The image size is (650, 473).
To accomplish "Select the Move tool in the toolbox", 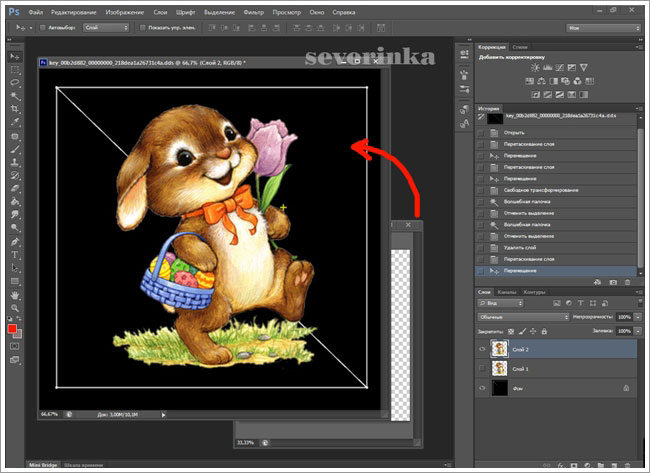I will coord(14,57).
